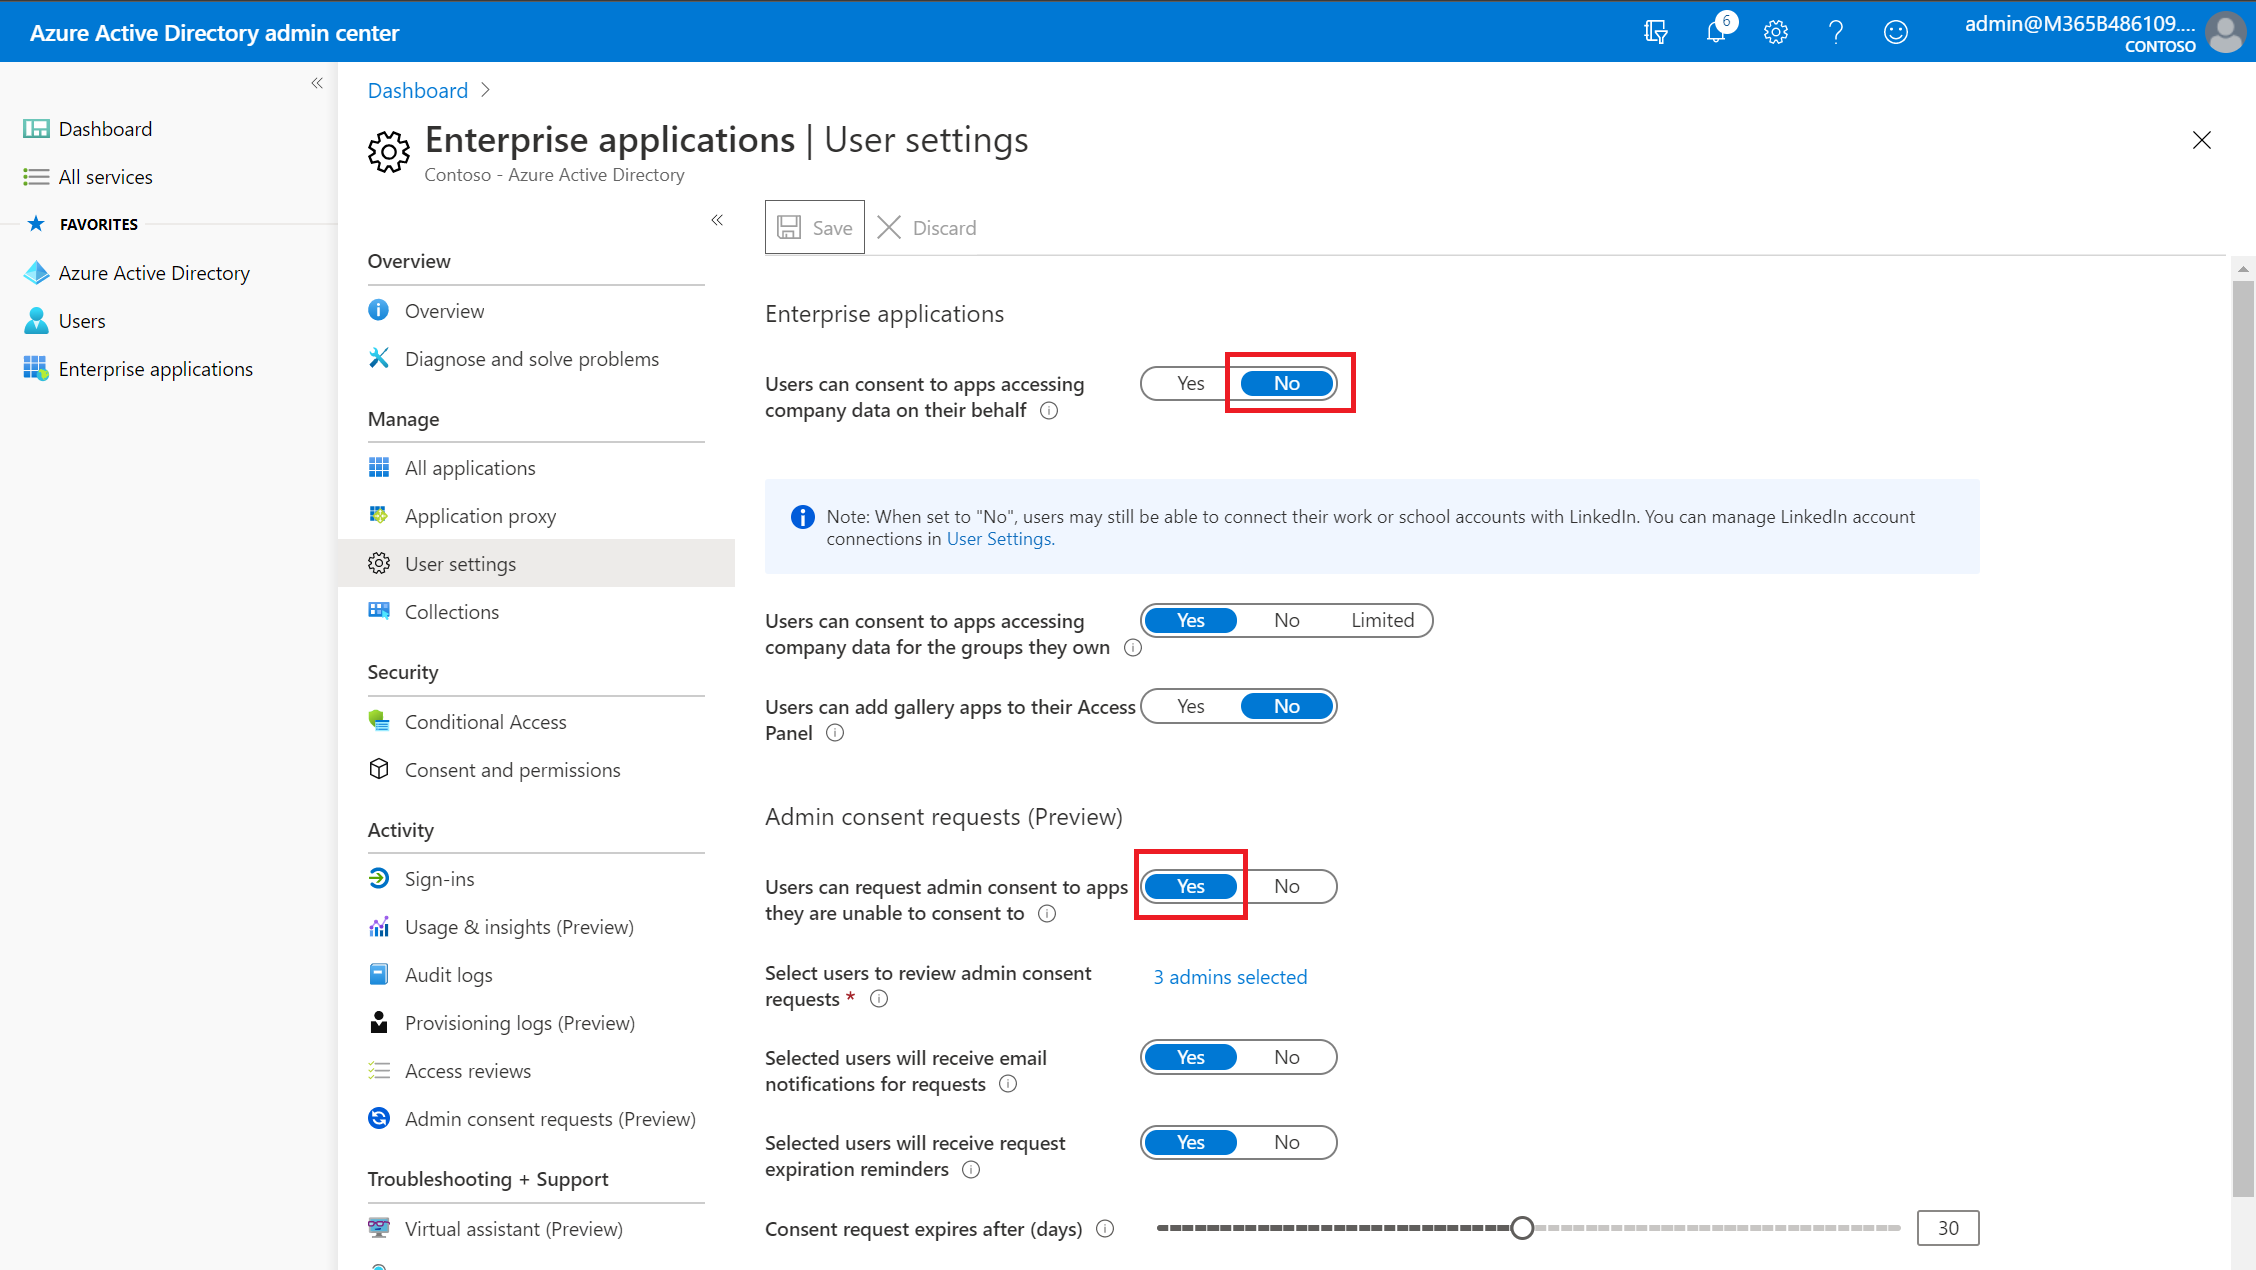Viewport: 2256px width, 1270px height.
Task: Collapse the Enterprise applications blade menu
Action: 717,220
